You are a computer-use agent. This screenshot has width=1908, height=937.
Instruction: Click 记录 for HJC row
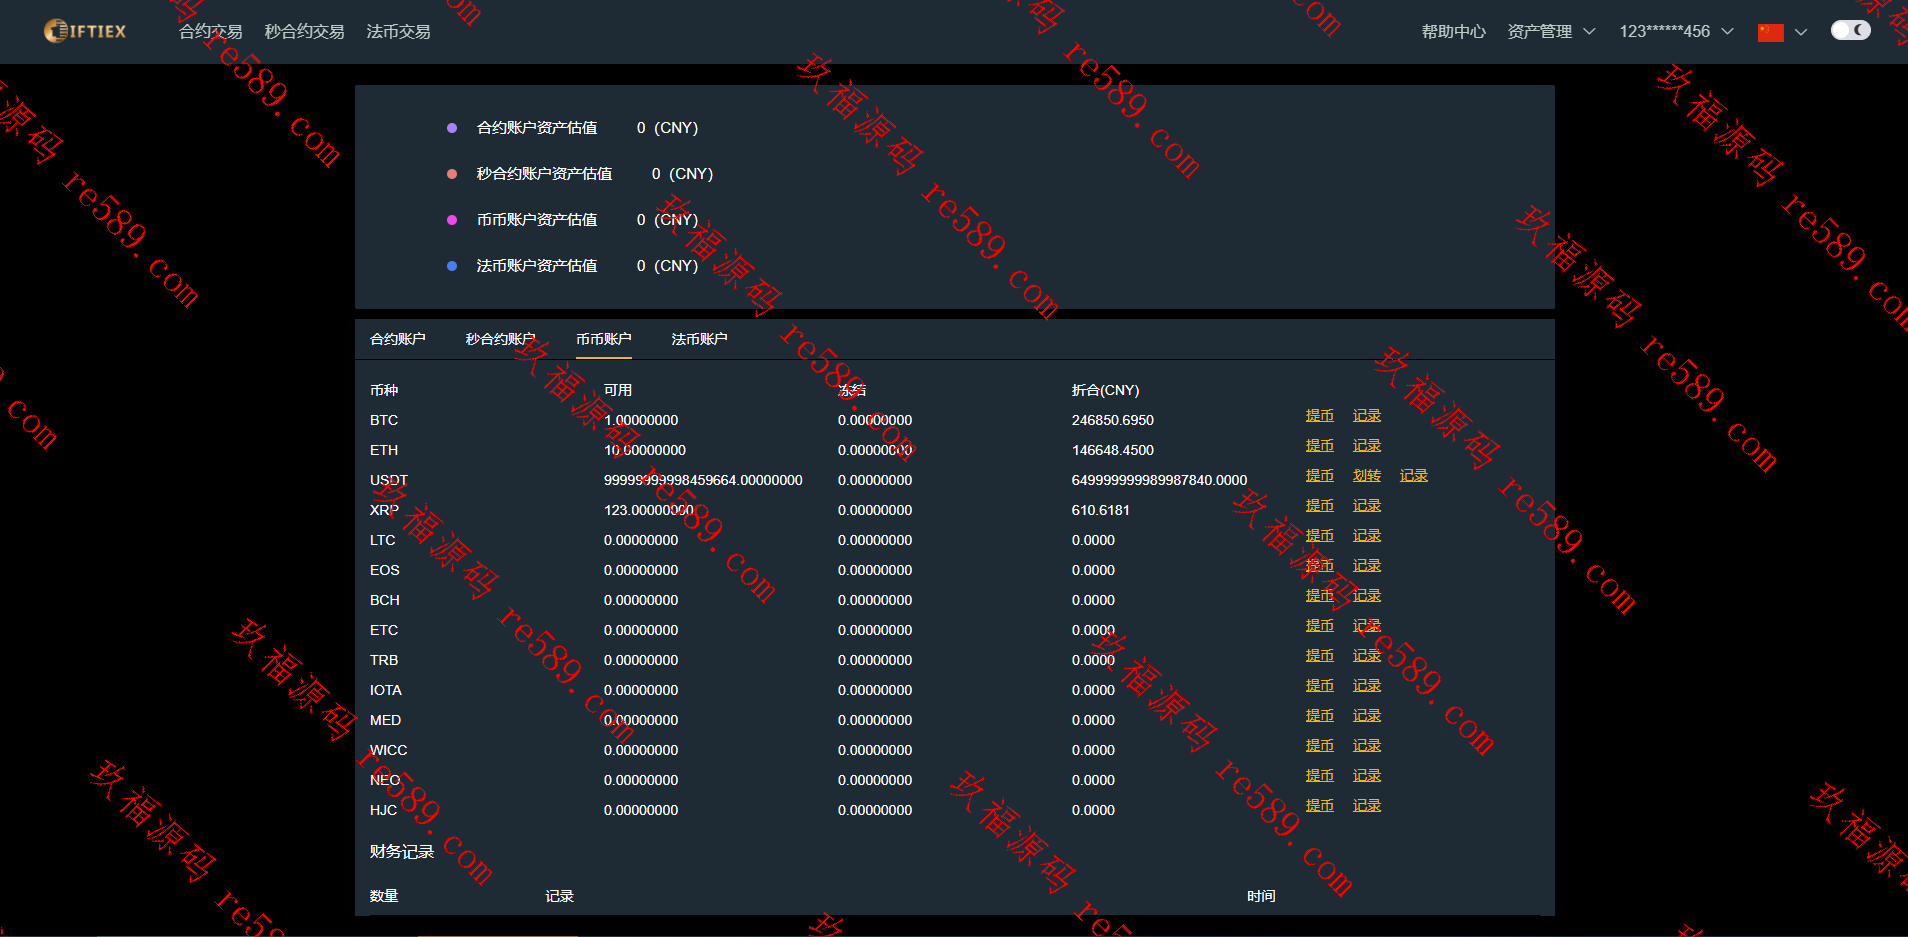[1367, 805]
